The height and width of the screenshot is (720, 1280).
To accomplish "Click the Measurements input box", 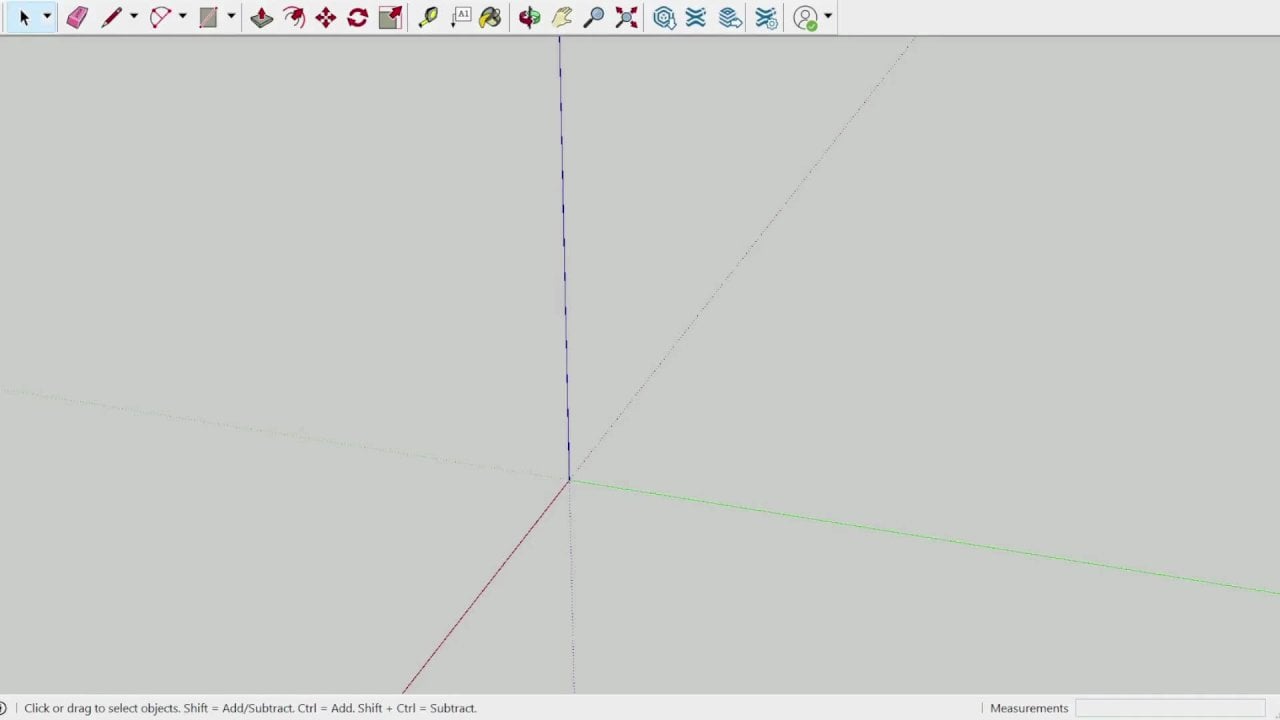I will pos(1170,708).
